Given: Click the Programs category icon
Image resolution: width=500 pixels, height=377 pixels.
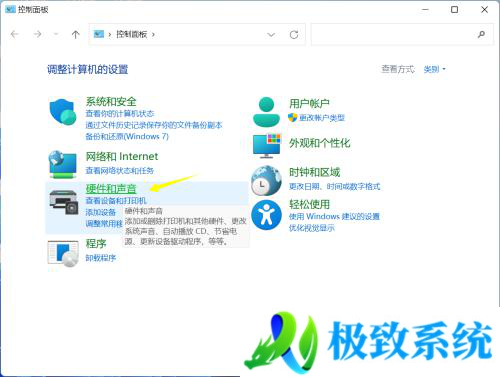Looking at the screenshot, I should click(63, 253).
